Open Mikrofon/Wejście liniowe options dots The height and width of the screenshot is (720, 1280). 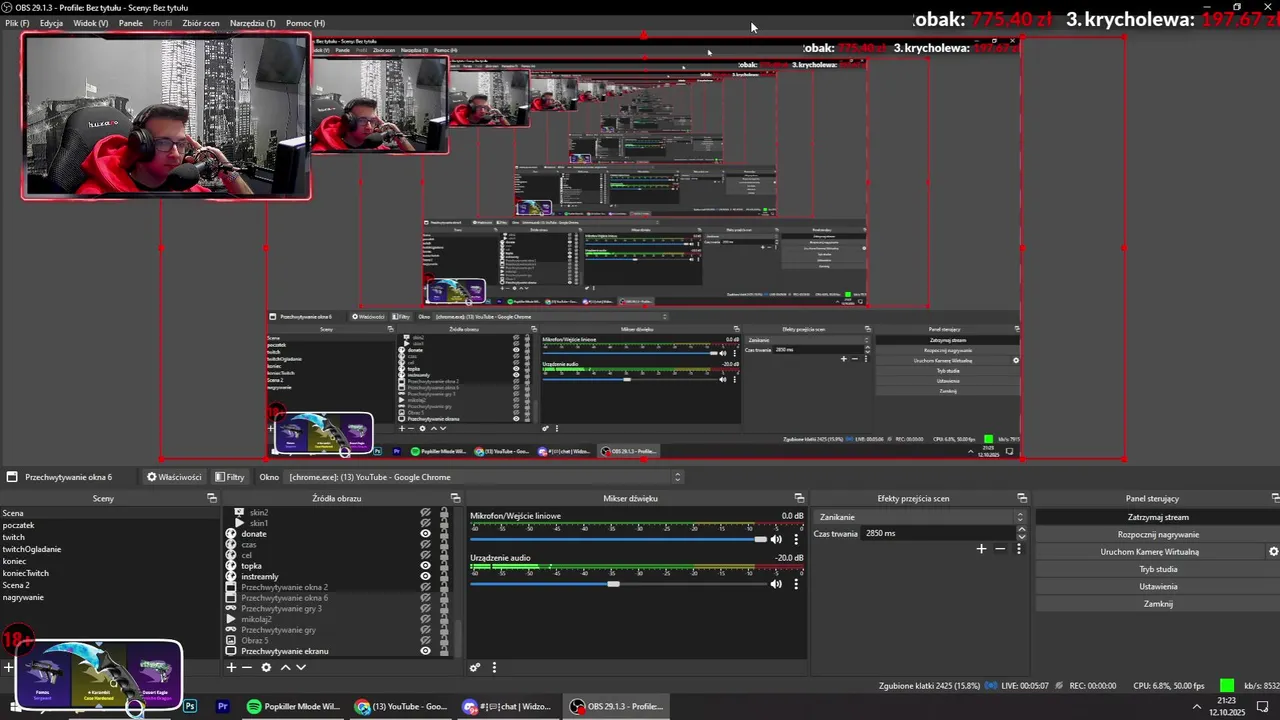point(796,540)
